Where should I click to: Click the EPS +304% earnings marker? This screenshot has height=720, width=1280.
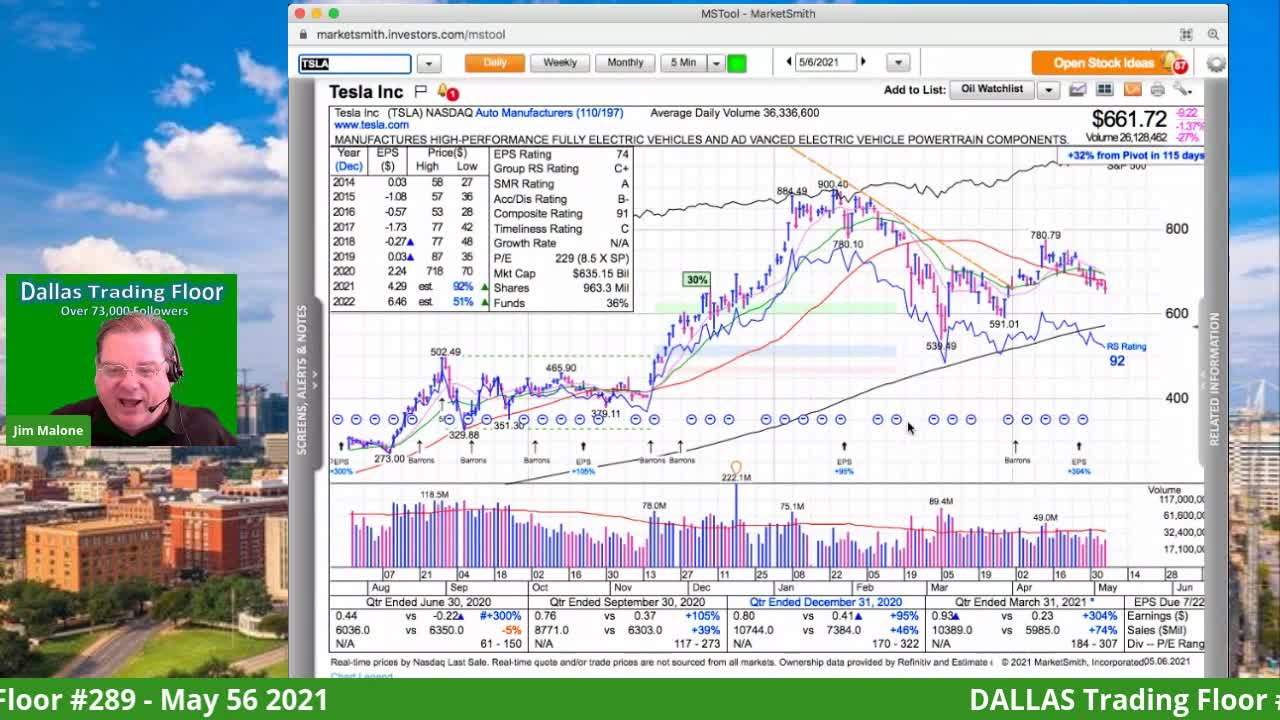(1079, 465)
